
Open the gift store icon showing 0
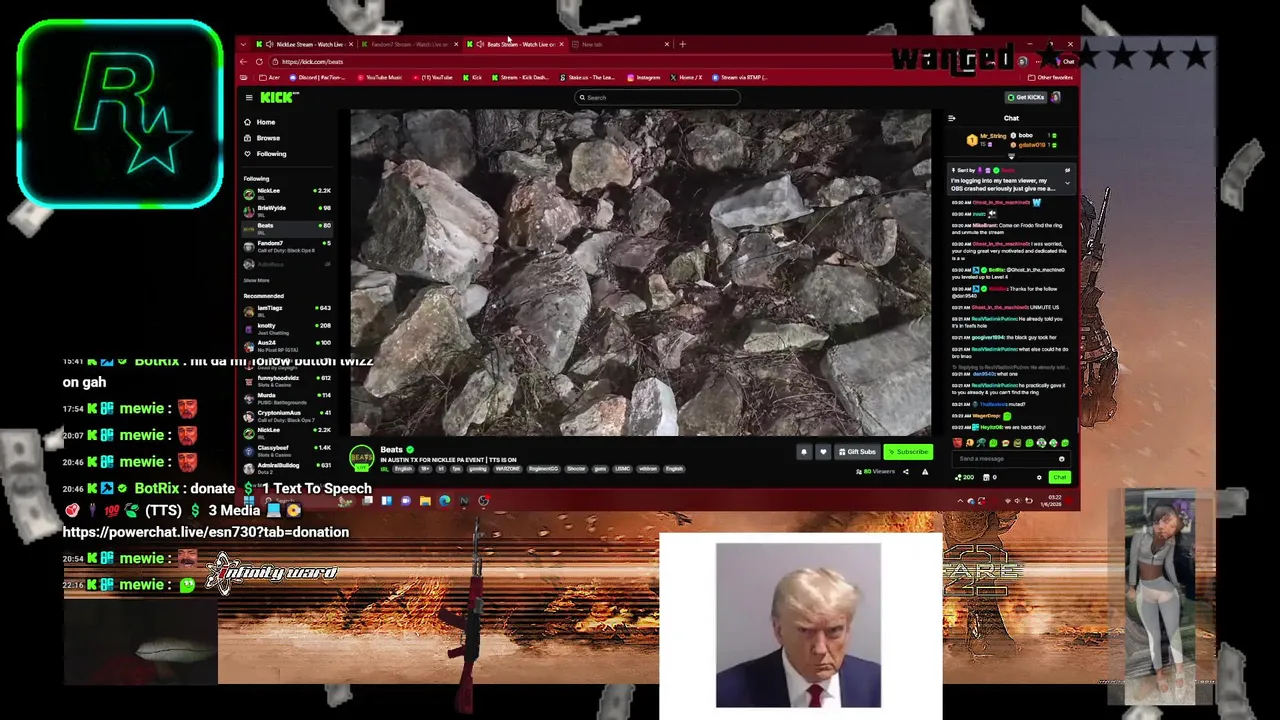[989, 477]
